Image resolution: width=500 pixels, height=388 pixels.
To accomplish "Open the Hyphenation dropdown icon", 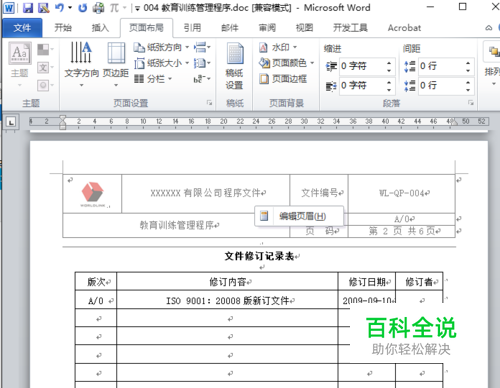I will tap(202, 79).
